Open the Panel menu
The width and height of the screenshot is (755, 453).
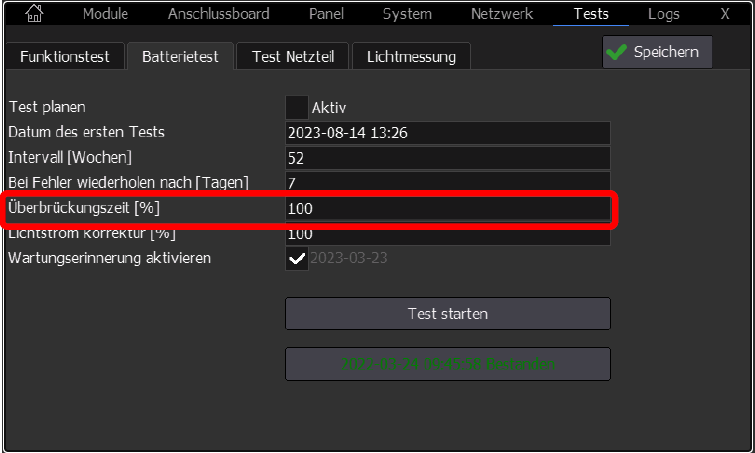point(326,14)
